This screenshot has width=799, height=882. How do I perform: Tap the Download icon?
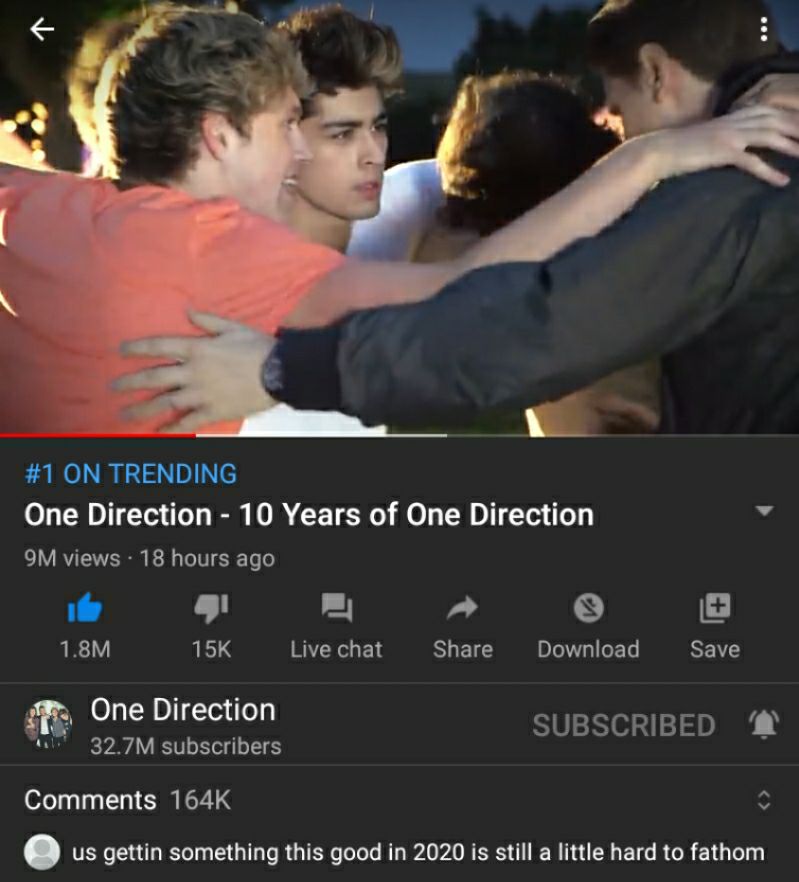click(x=589, y=608)
